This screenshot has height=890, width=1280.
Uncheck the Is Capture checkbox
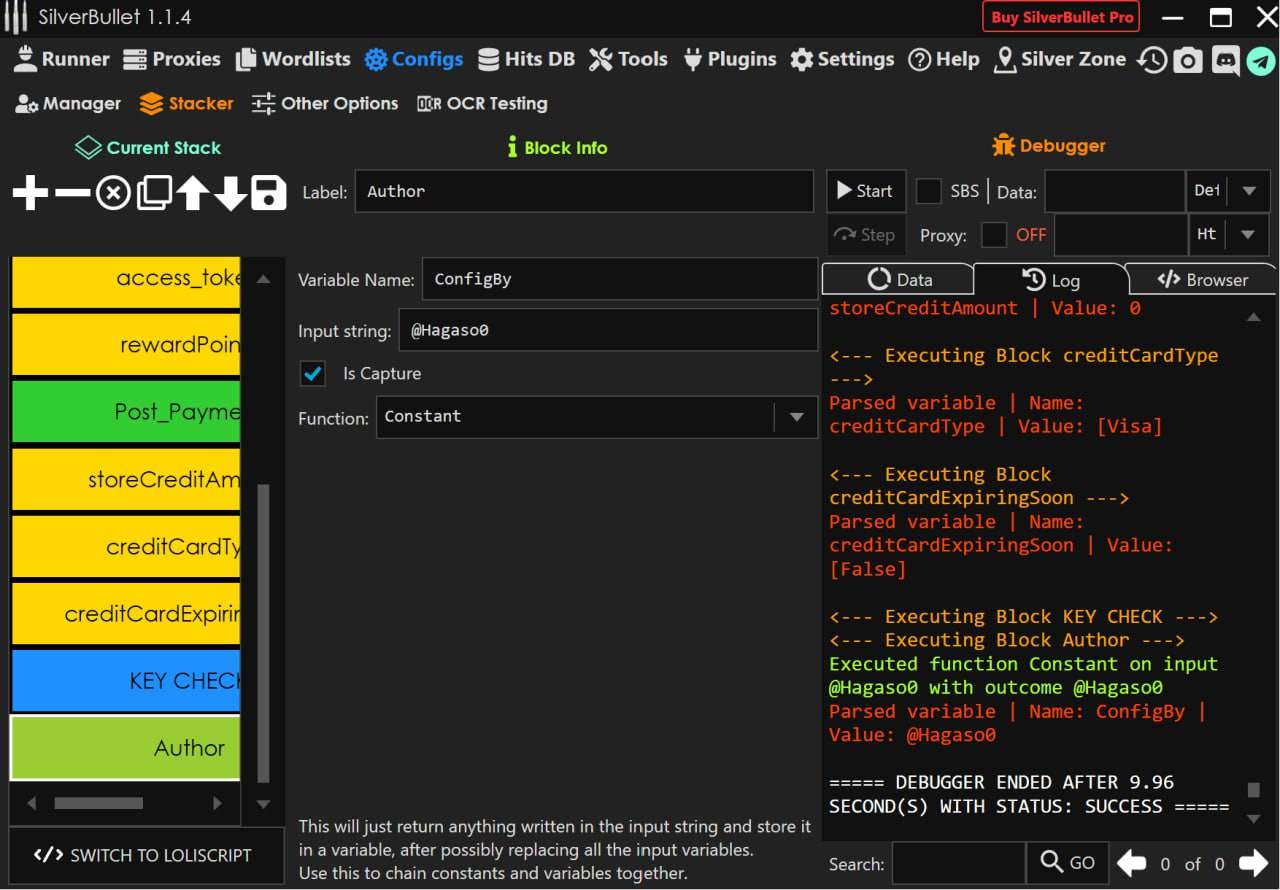[313, 373]
